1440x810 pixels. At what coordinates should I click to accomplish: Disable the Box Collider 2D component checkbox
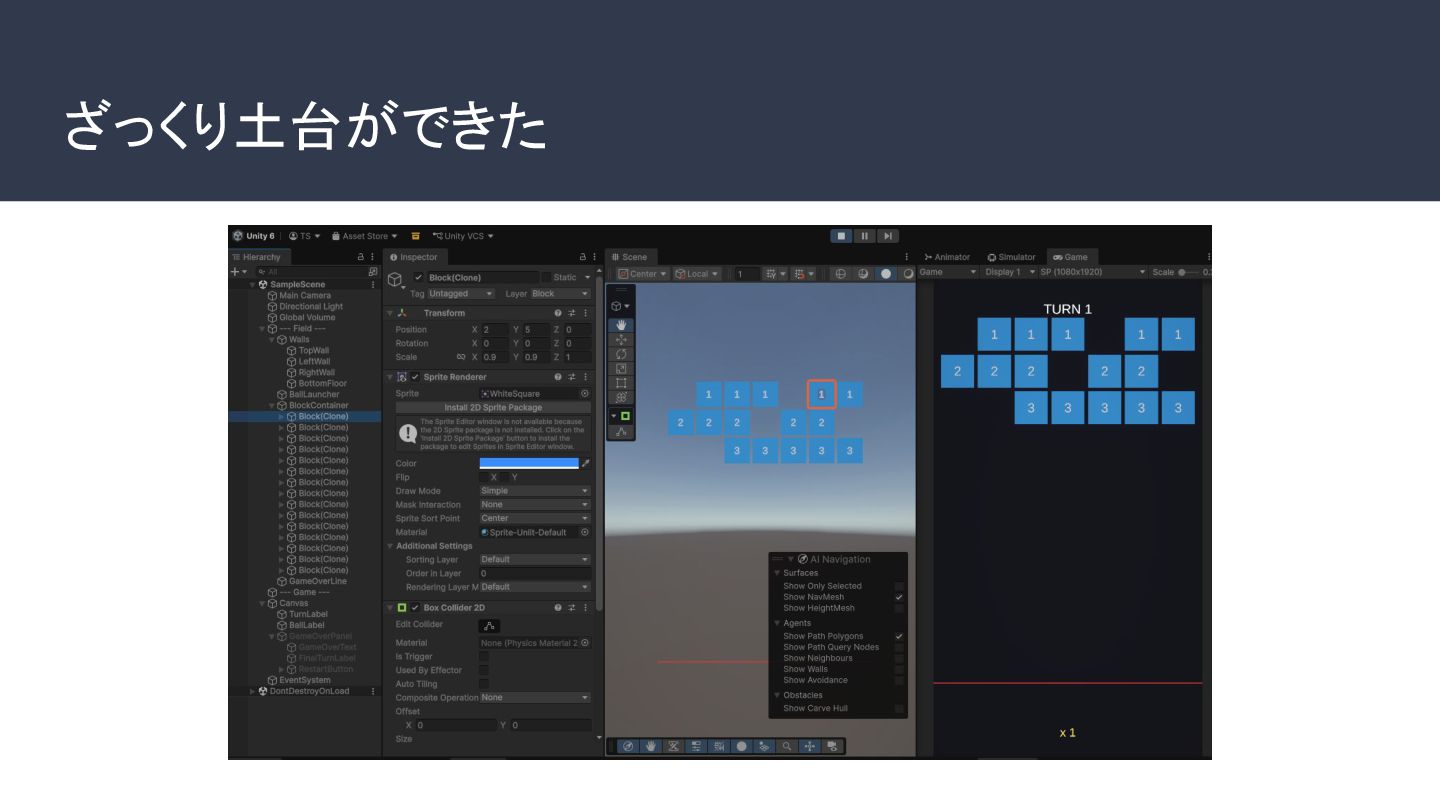pos(415,608)
